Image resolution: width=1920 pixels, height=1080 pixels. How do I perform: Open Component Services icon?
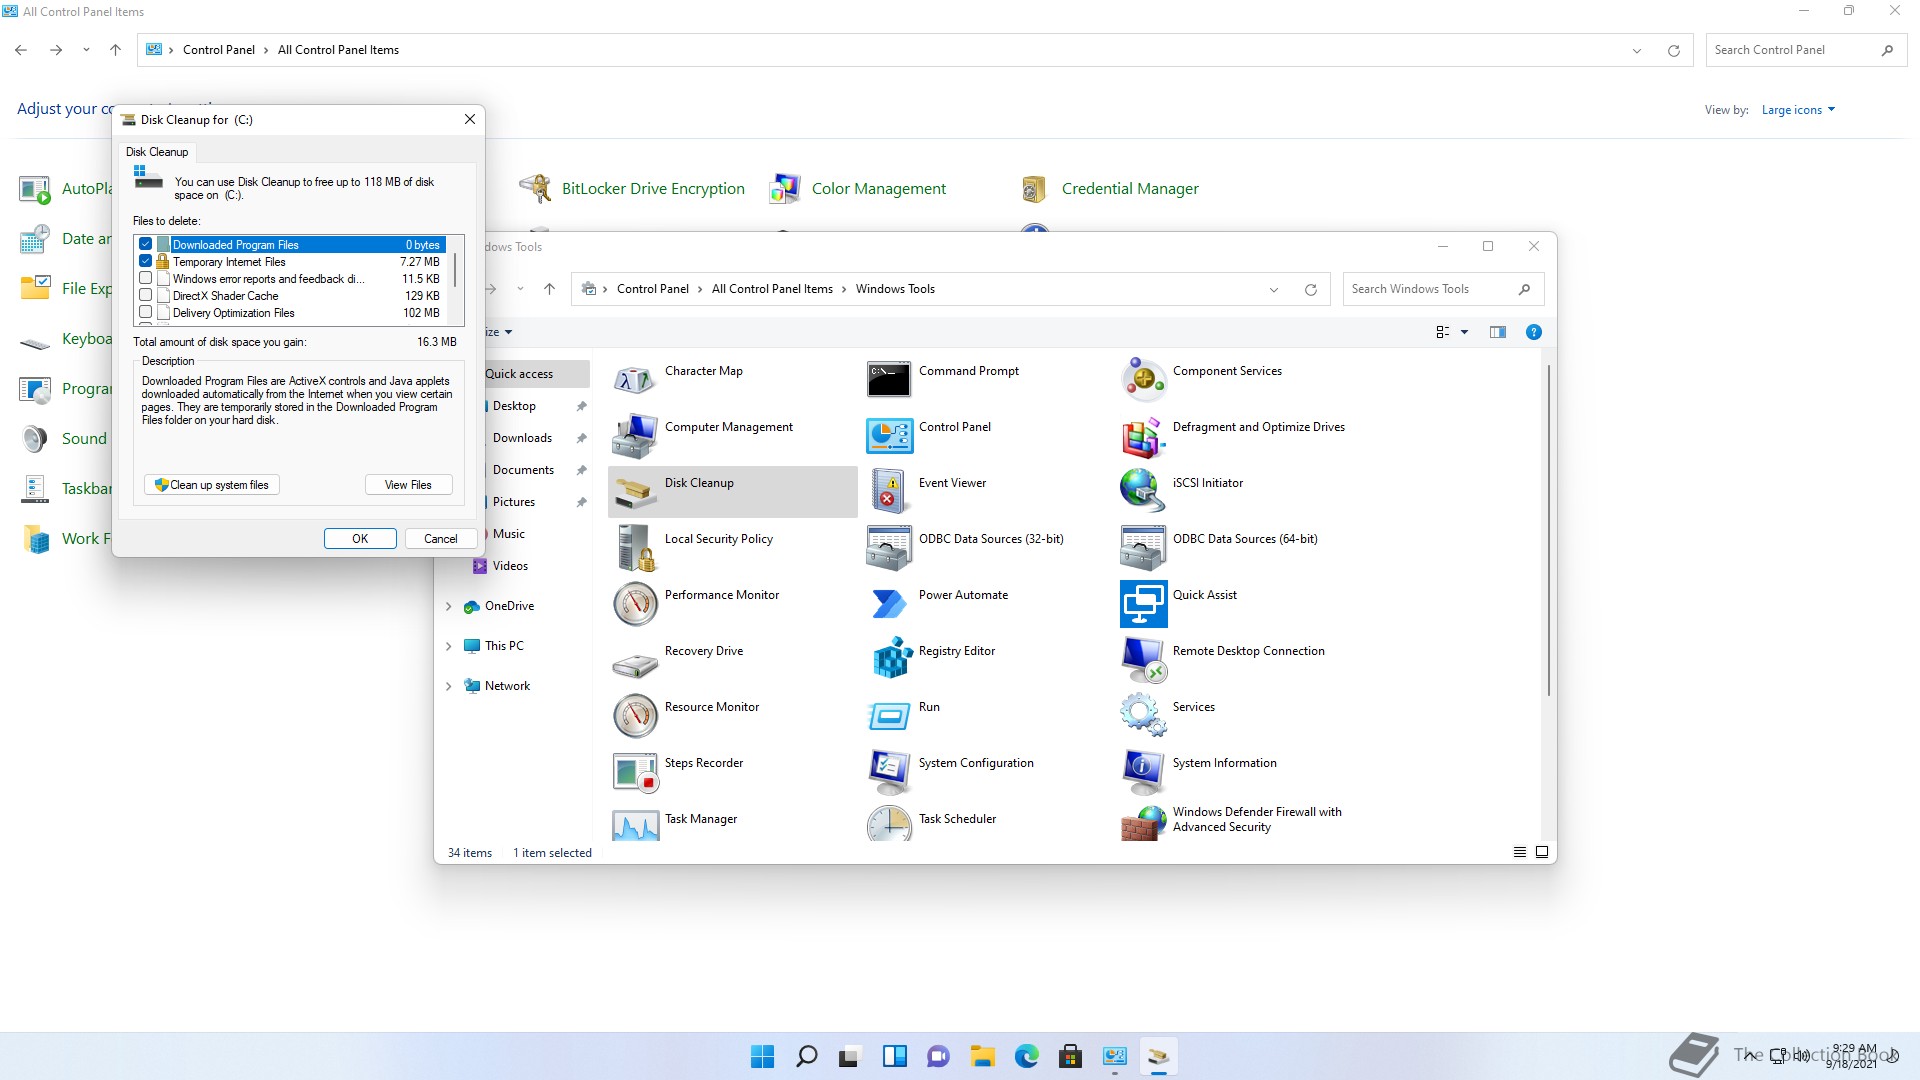click(1143, 381)
